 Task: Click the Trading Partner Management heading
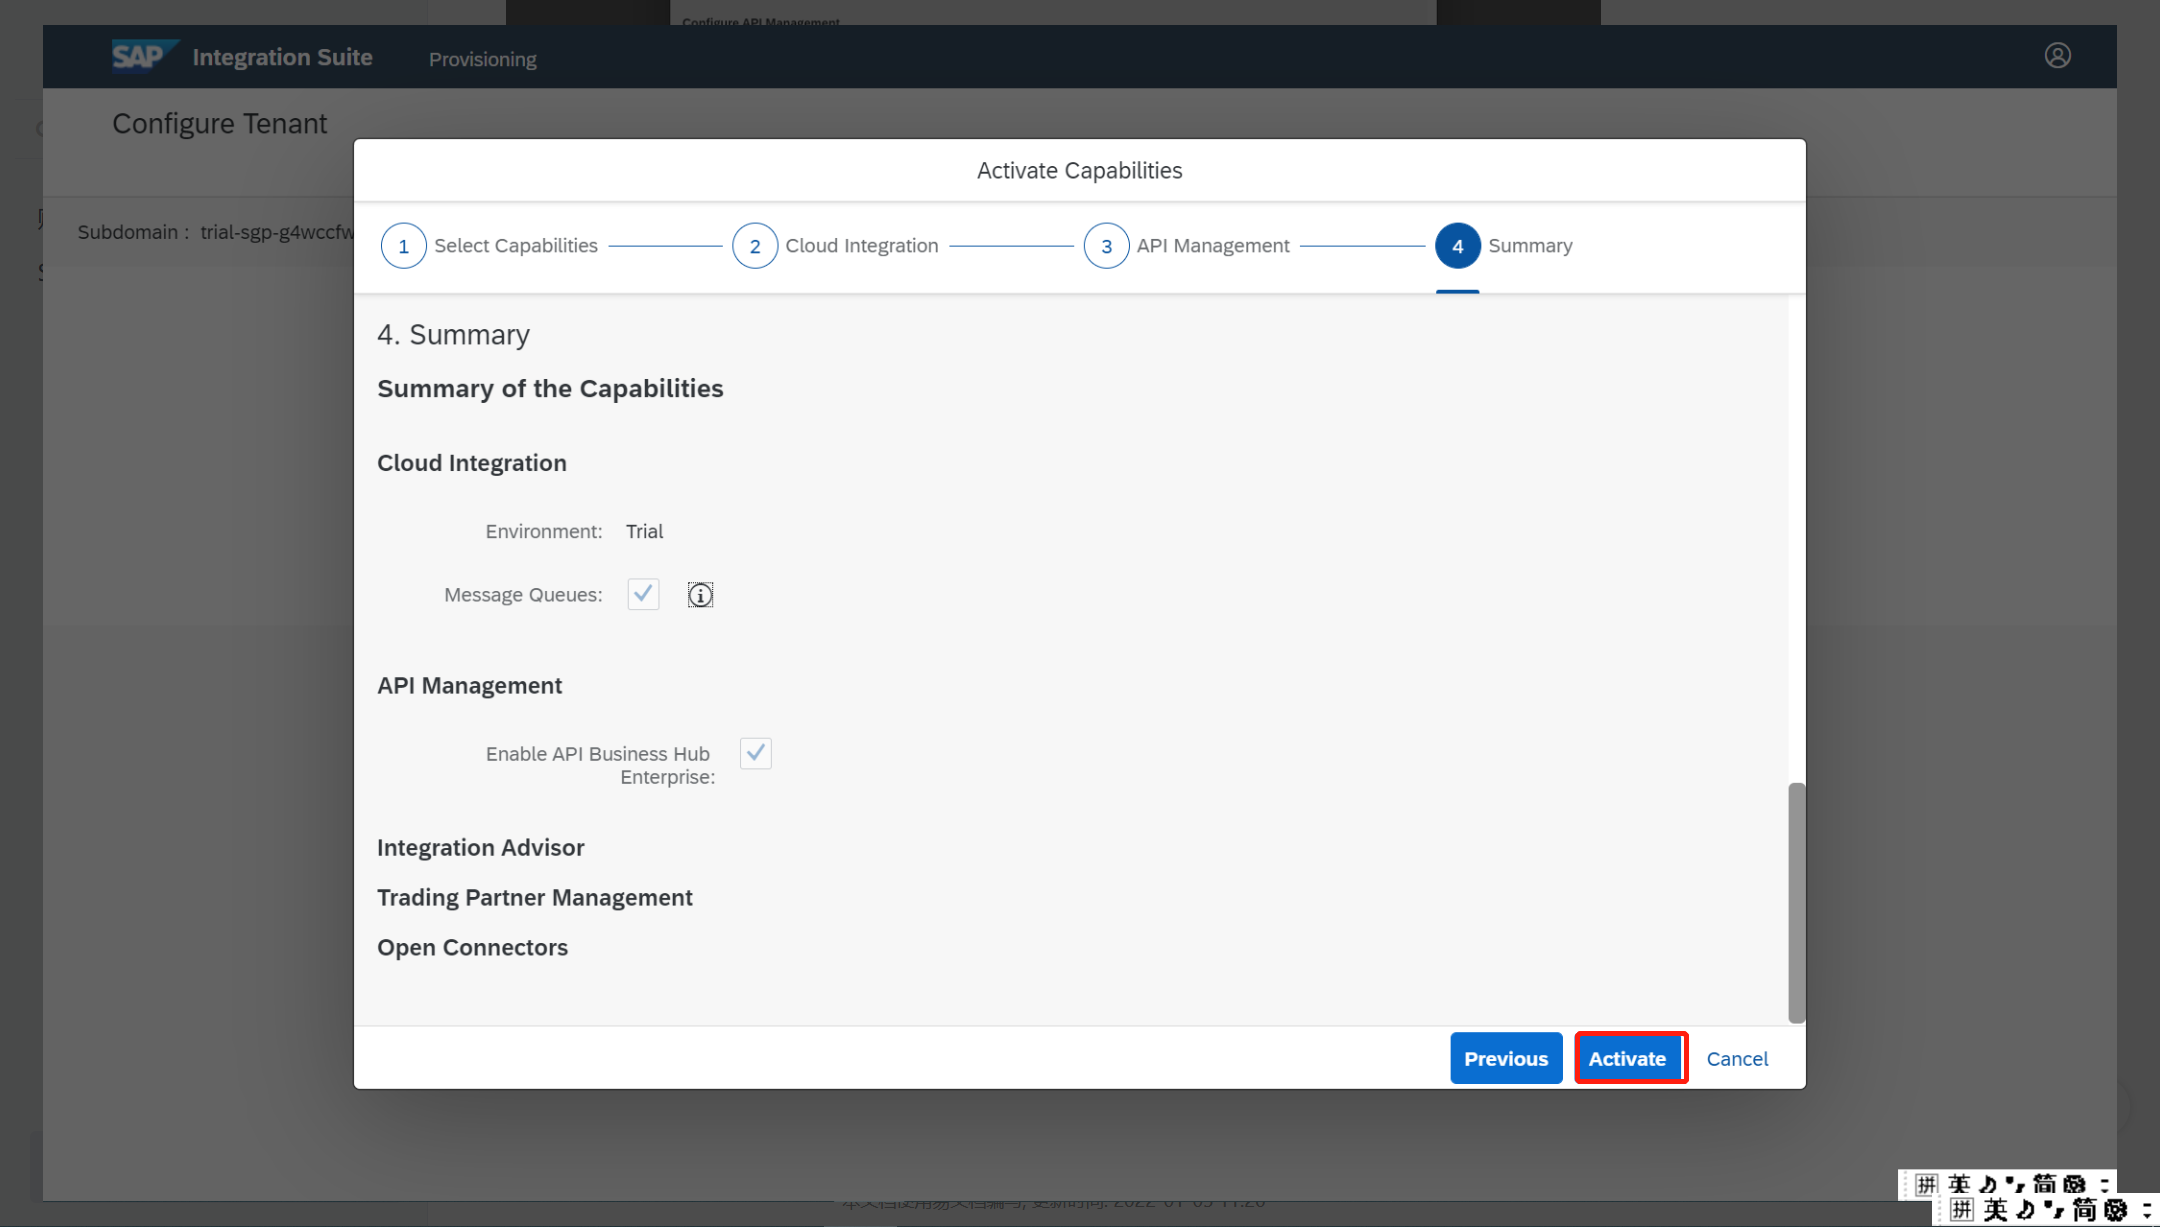tap(534, 898)
